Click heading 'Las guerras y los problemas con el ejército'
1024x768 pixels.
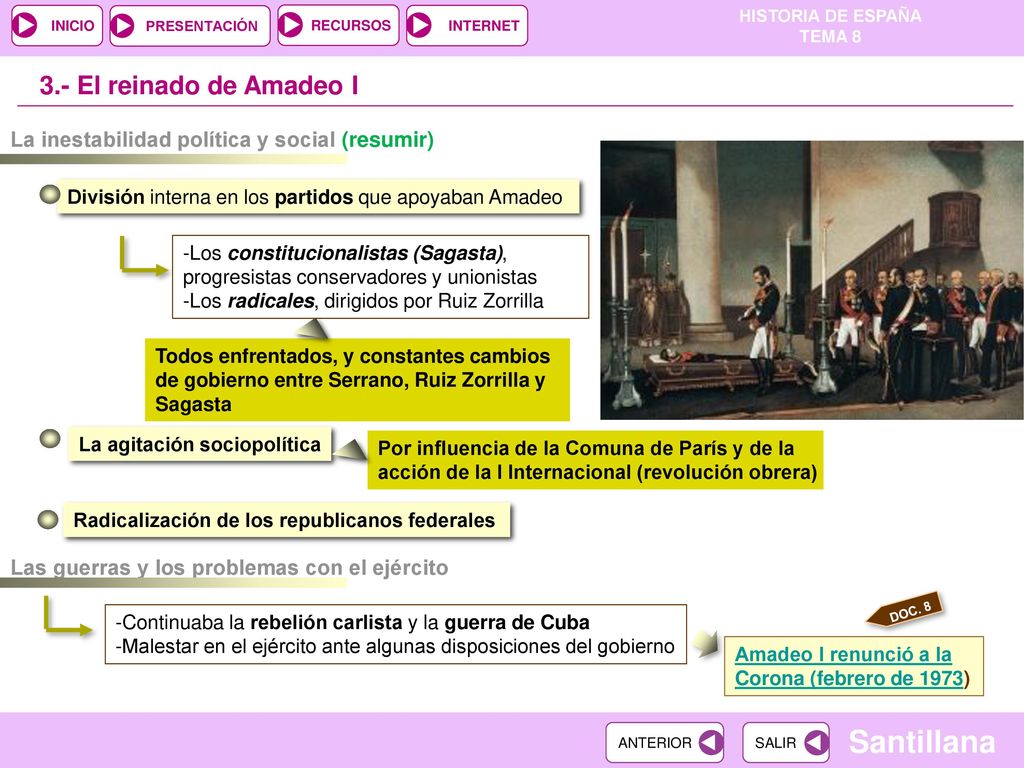pos(229,568)
